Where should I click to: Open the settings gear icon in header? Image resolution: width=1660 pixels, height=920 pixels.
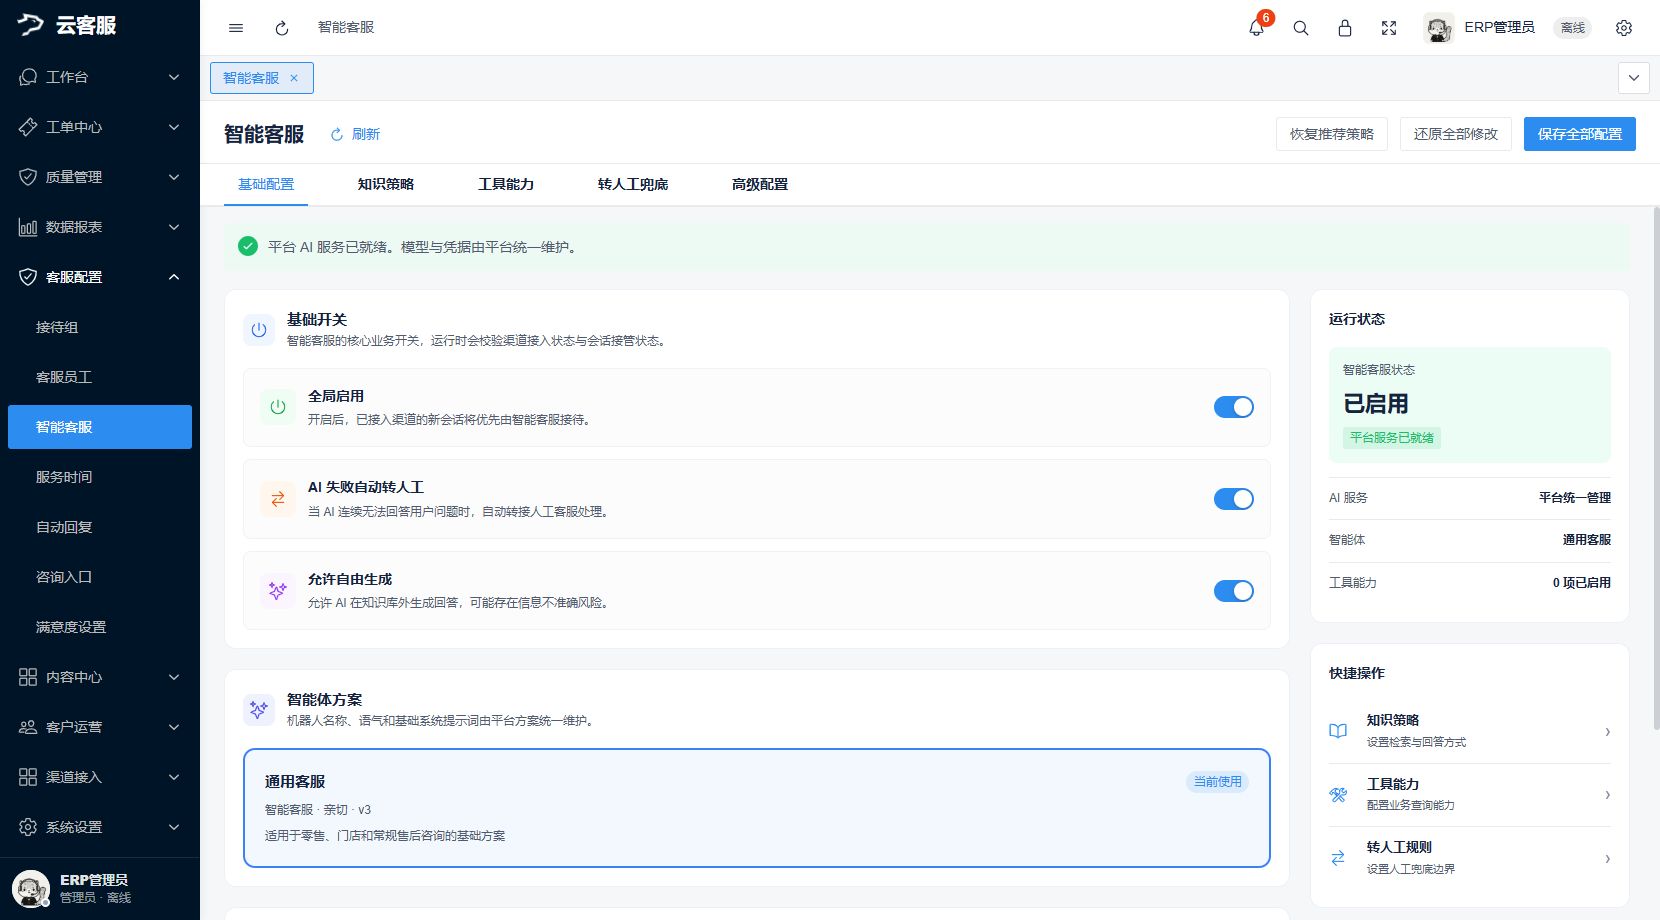1624,28
